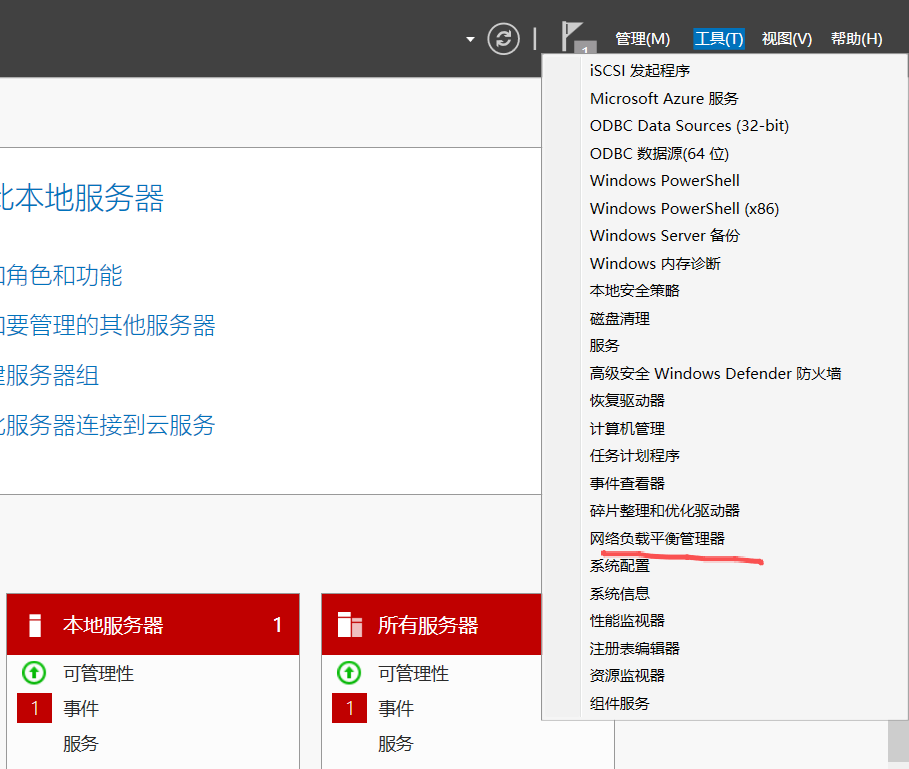
Task: Click the vertical scrollbar at bottom right
Action: 897,740
